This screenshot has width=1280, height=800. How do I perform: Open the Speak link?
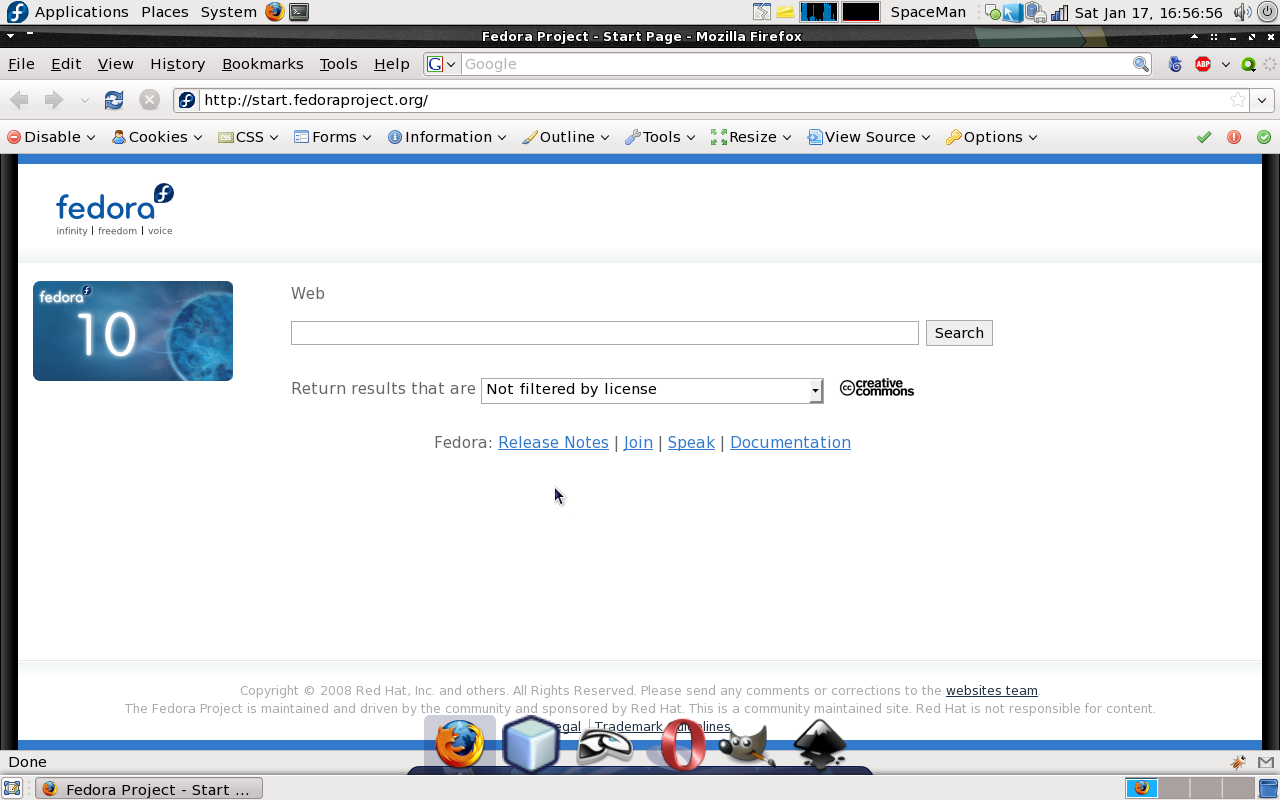tap(691, 442)
